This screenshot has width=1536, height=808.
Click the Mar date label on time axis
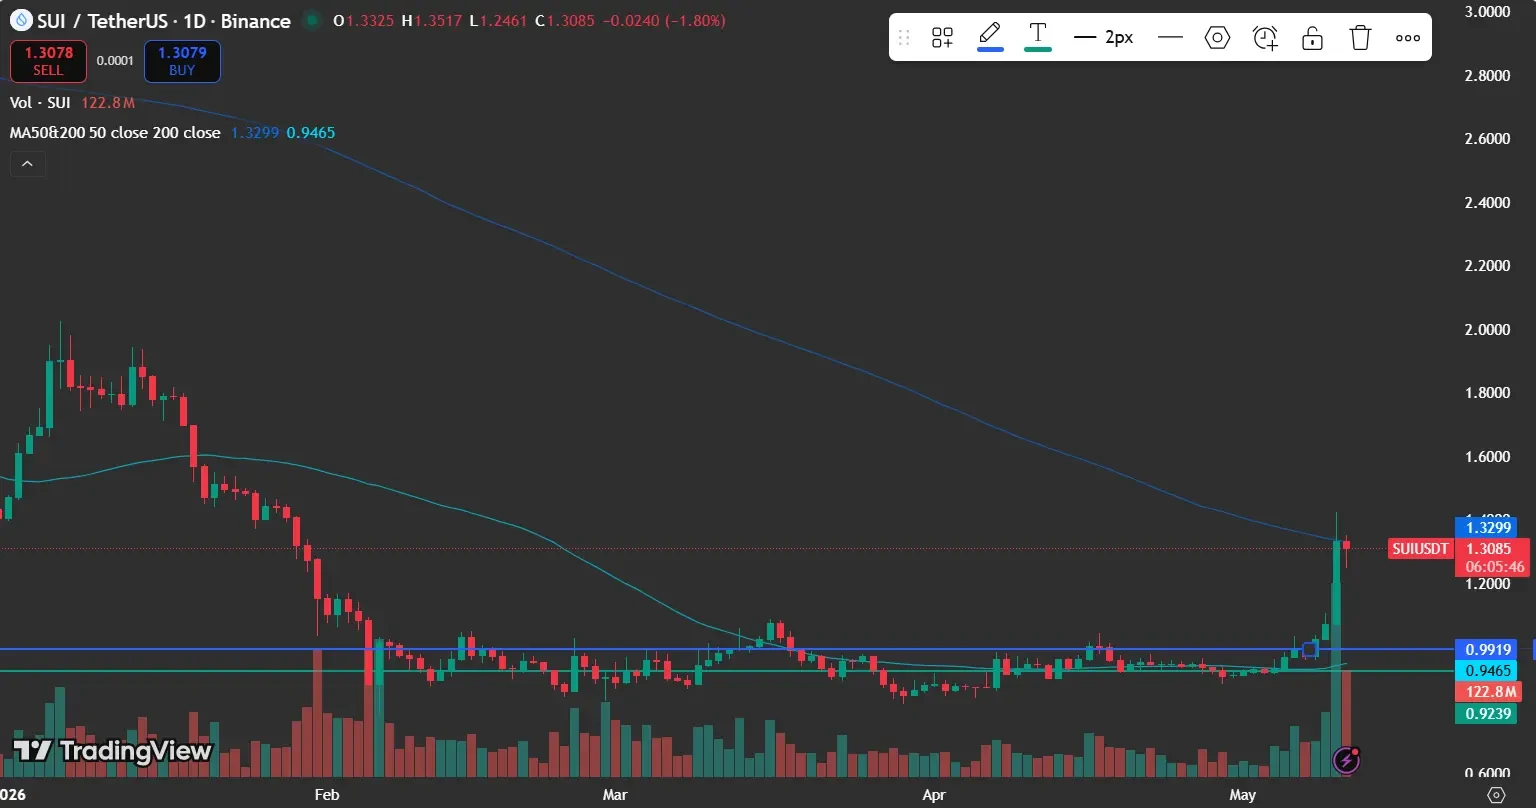click(616, 795)
